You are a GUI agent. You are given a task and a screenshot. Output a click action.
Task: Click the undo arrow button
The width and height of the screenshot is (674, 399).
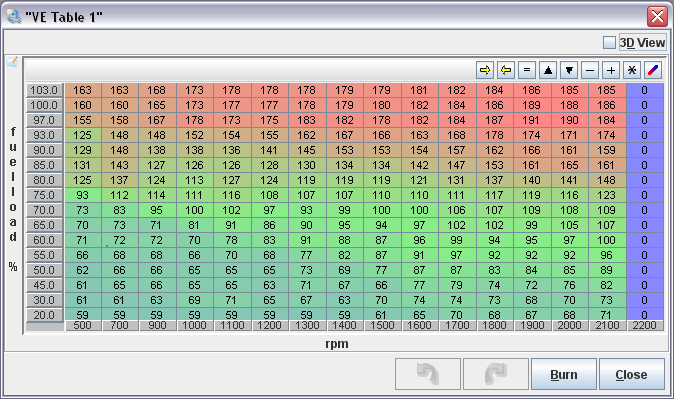click(428, 374)
